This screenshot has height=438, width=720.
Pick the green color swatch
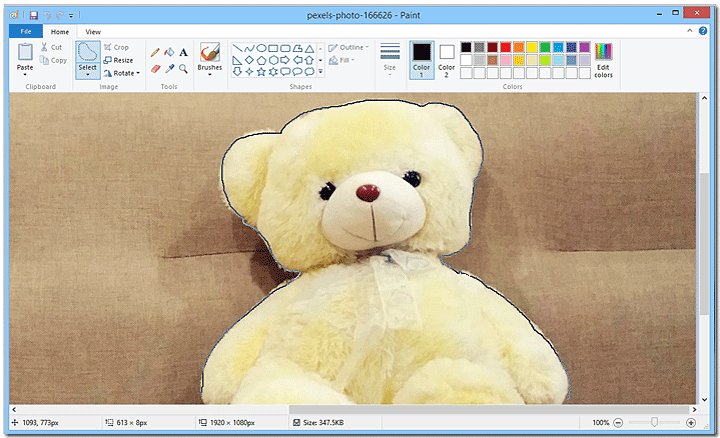tap(545, 47)
